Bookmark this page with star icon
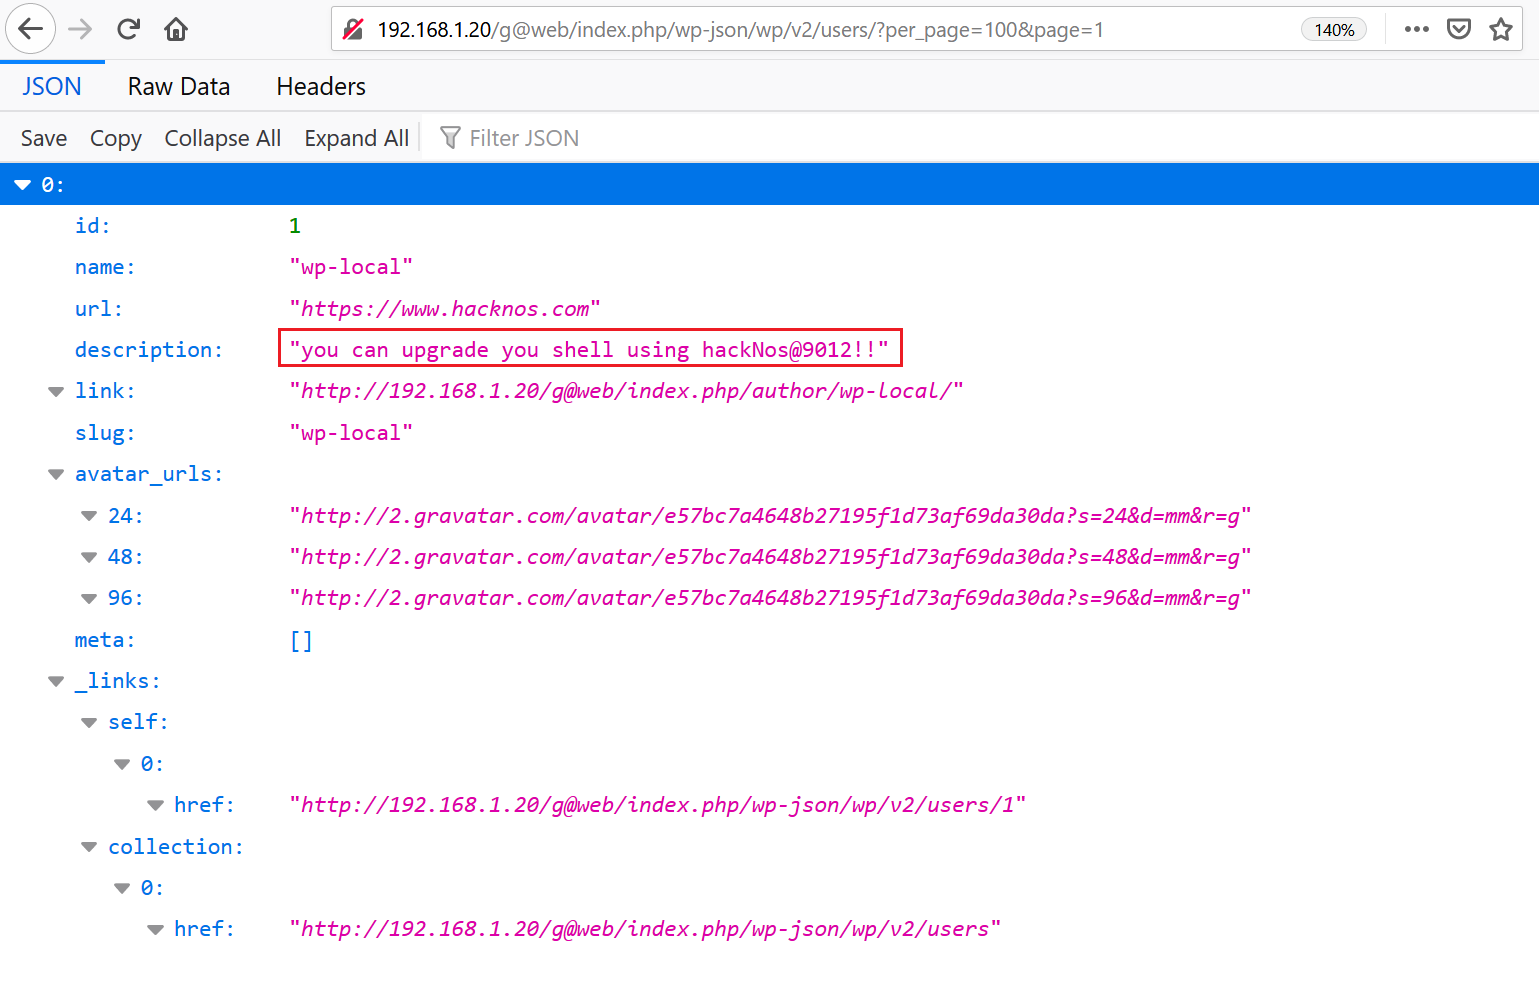 [1500, 29]
